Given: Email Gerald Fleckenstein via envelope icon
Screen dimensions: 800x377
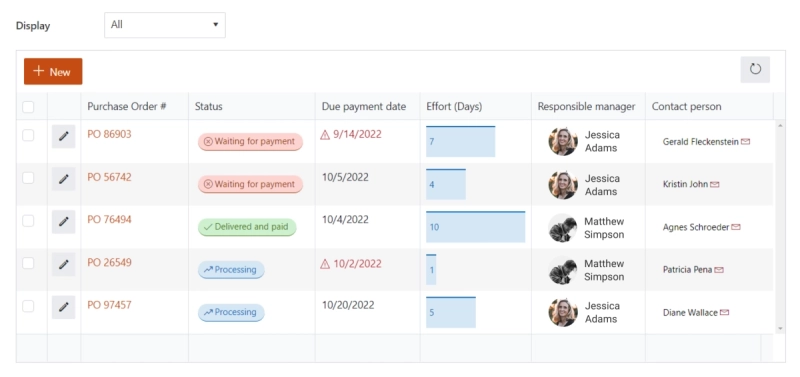Looking at the screenshot, I should (x=745, y=142).
